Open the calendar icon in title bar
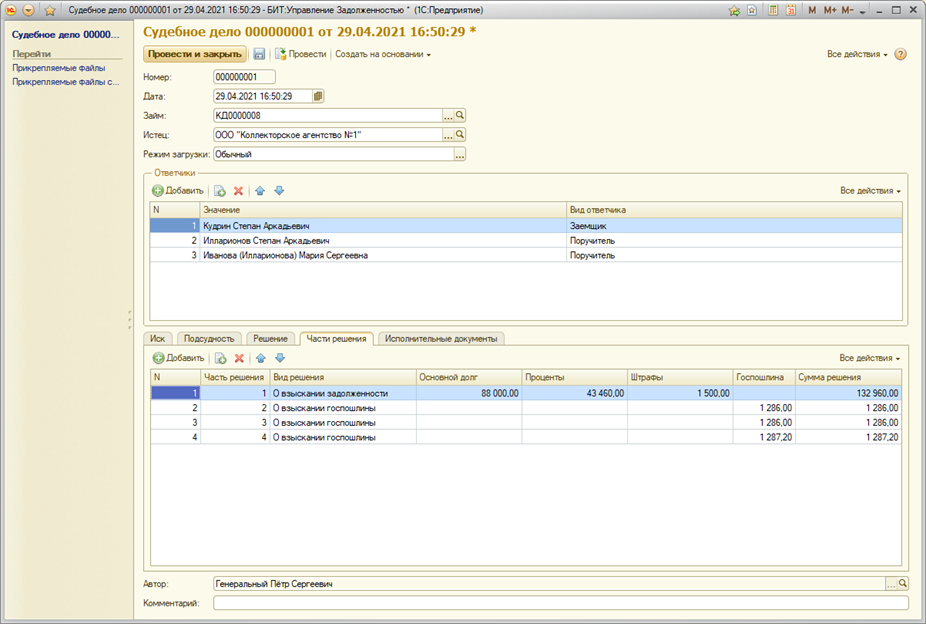The height and width of the screenshot is (624, 926). [790, 10]
